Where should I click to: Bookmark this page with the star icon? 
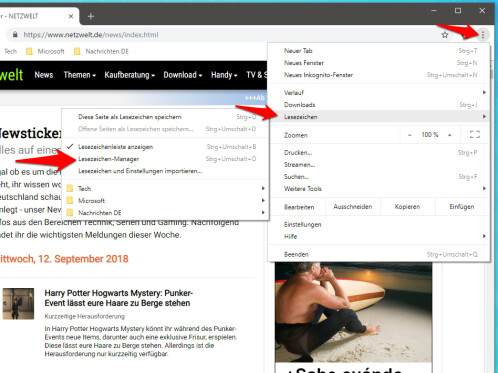click(445, 35)
